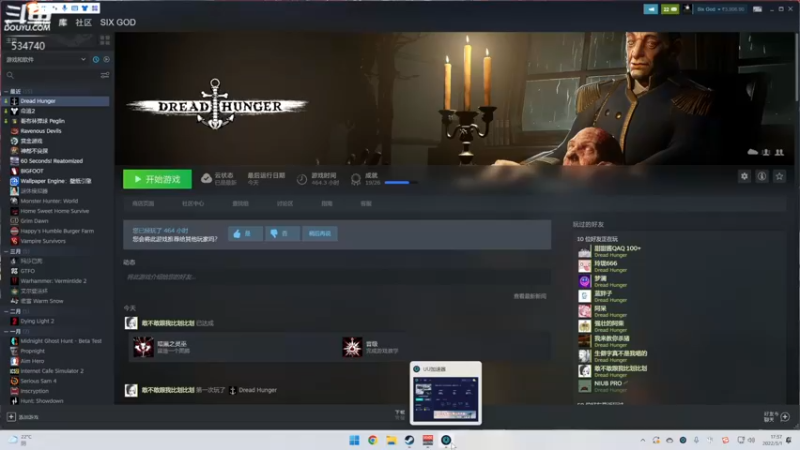Open the game info icon
800x450 pixels.
tap(762, 177)
